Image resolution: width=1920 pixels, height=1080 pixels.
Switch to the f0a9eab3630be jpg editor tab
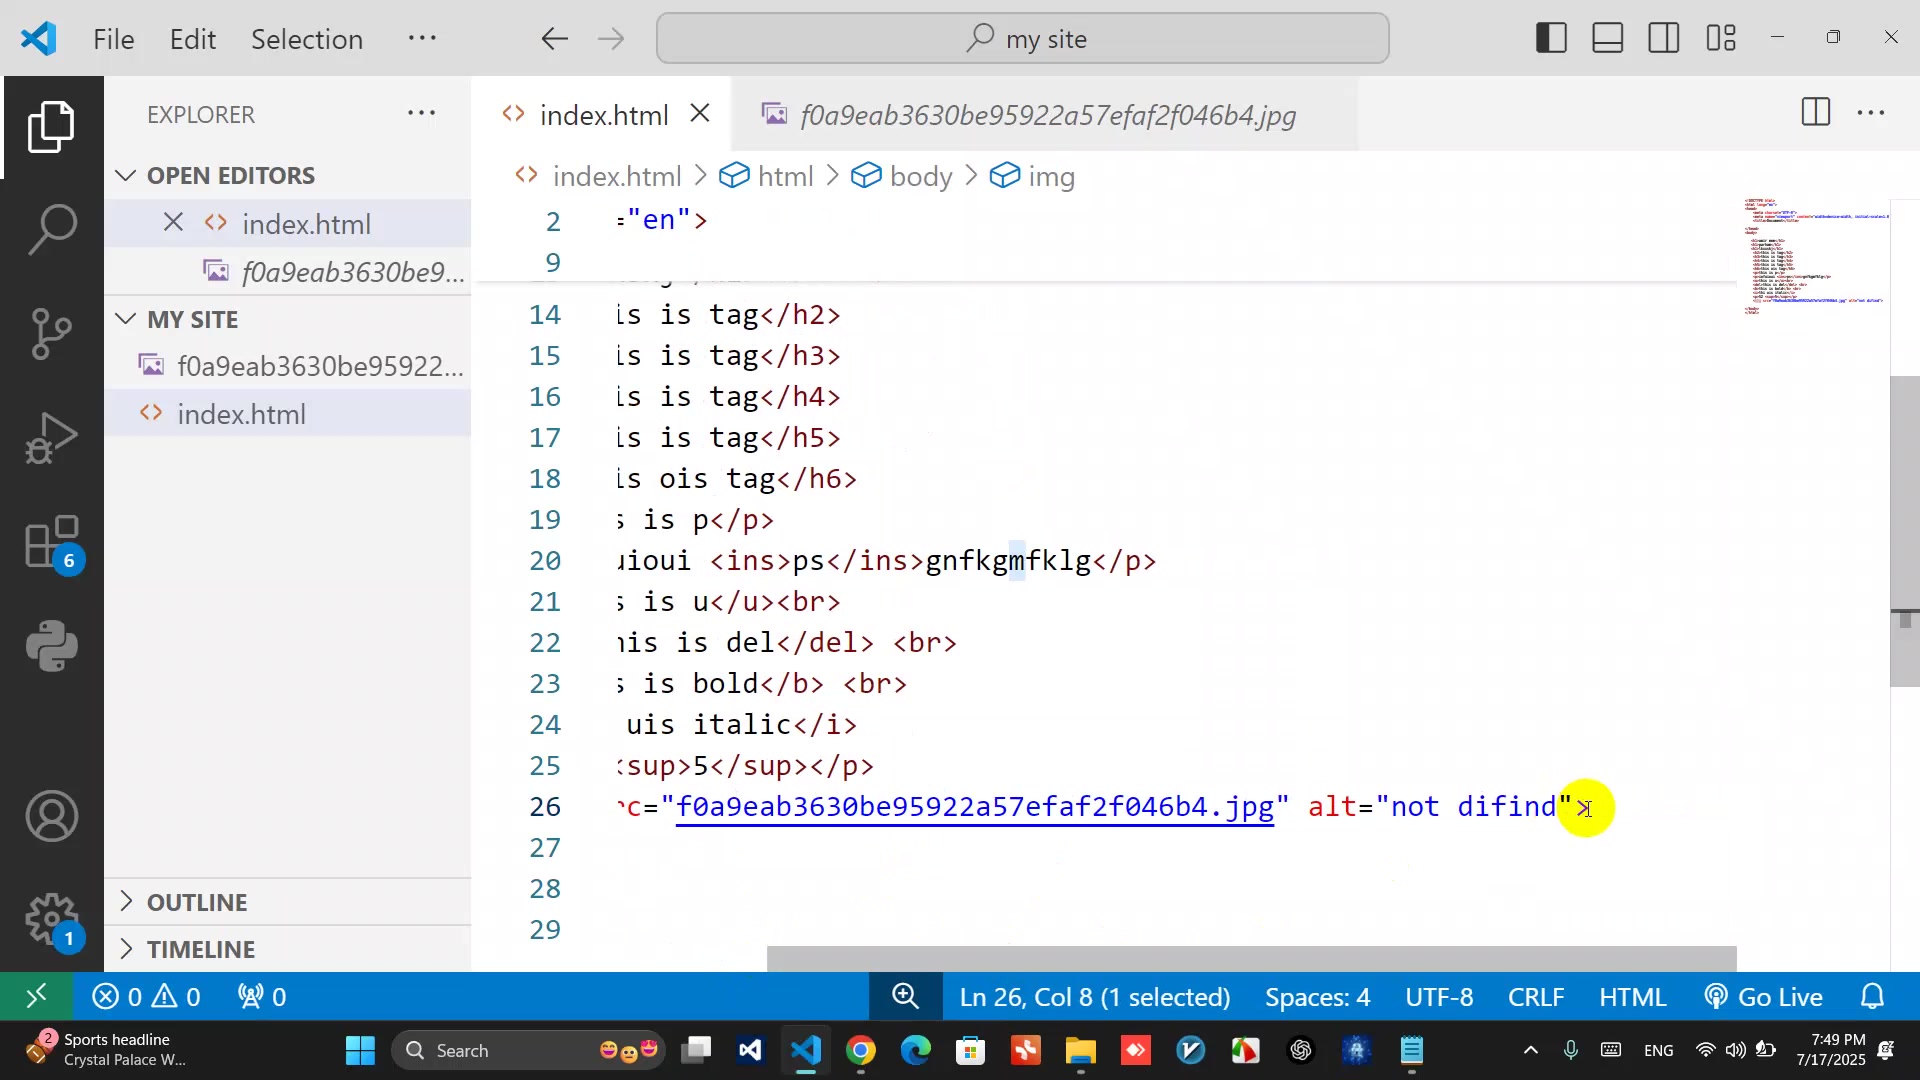click(x=1046, y=115)
